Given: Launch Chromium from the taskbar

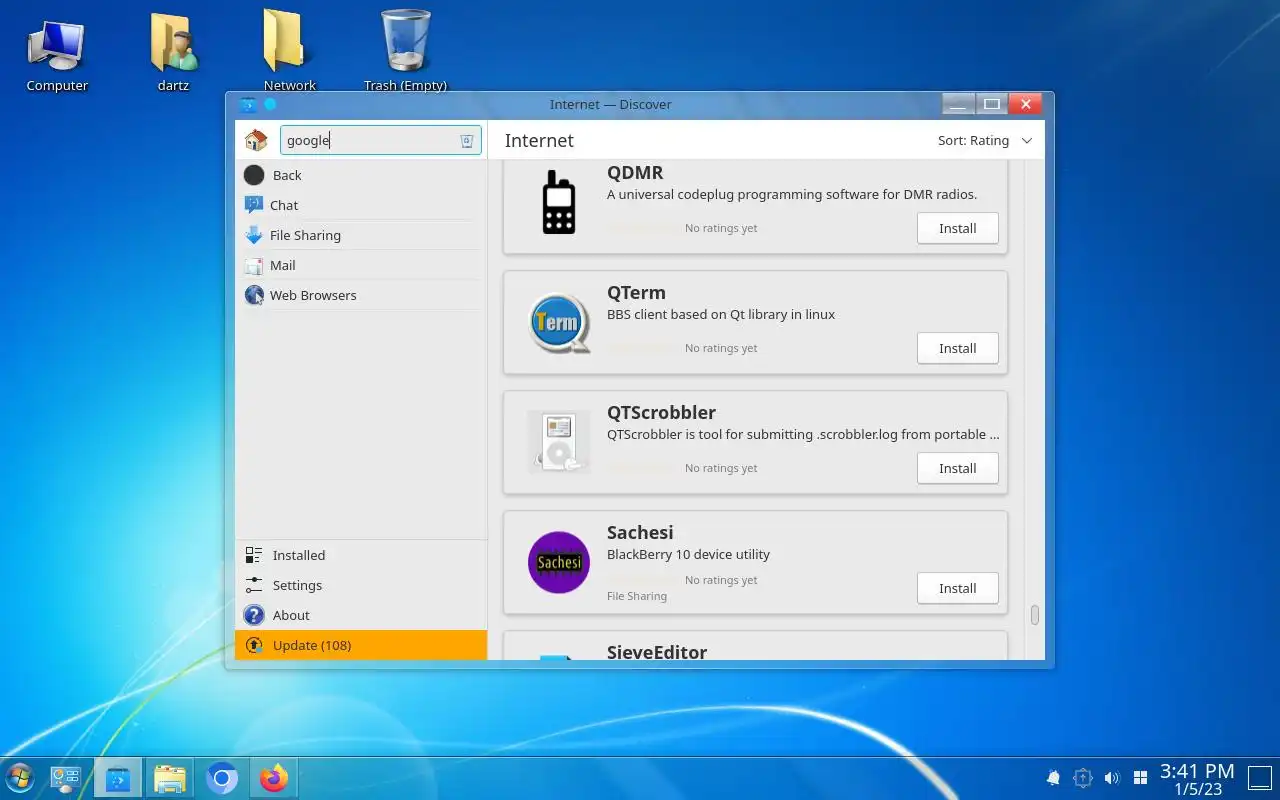Looking at the screenshot, I should 222,778.
